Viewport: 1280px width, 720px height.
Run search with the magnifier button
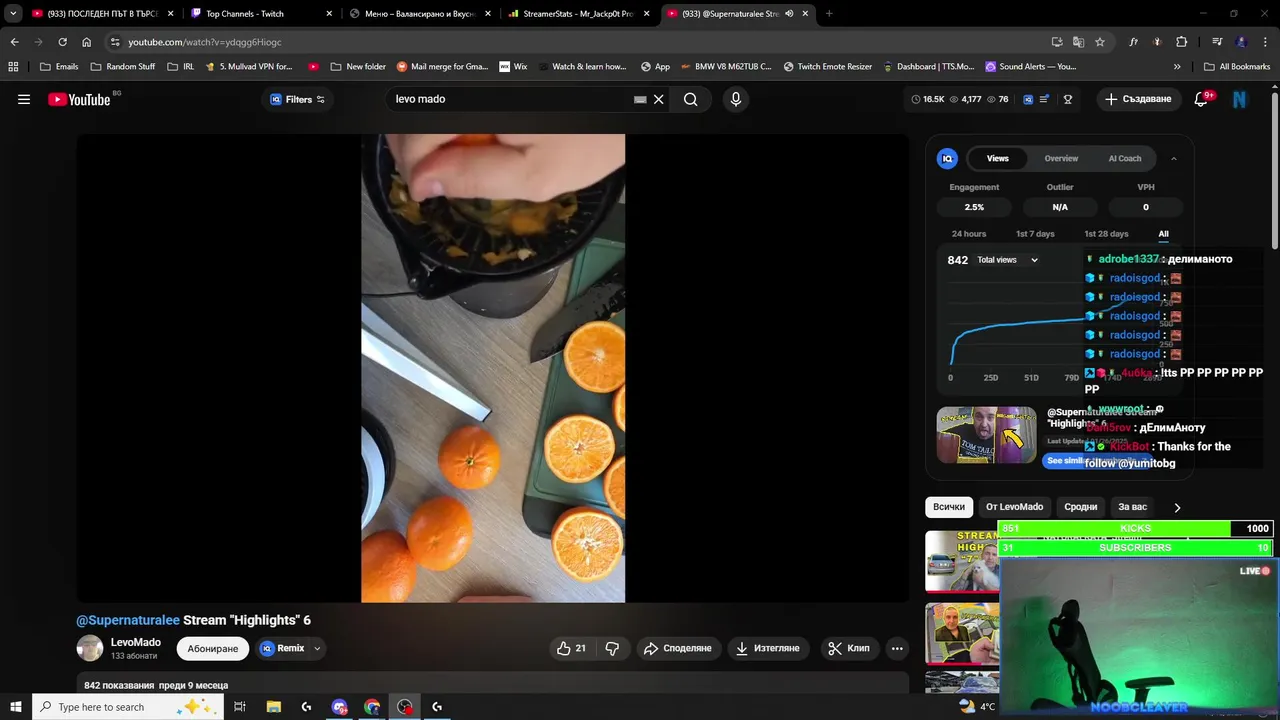pos(691,99)
